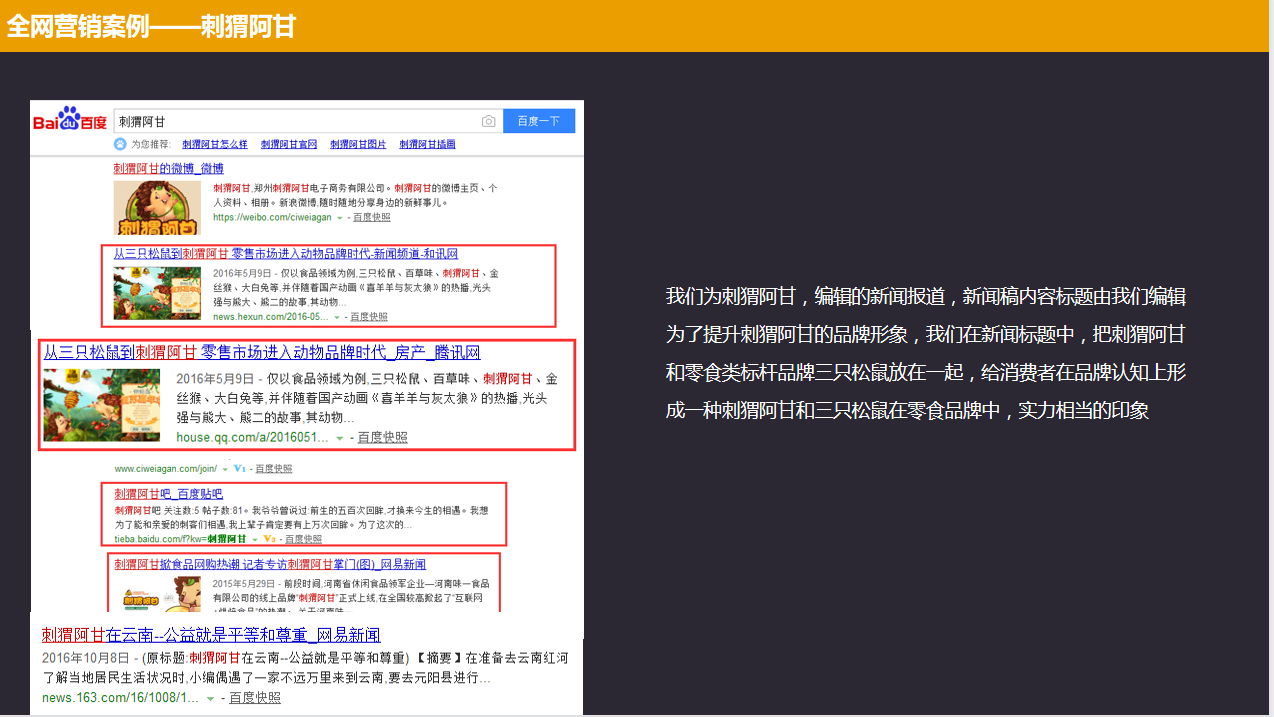Expand the arrow after www.ciweiagan.com/join/
Image resolution: width=1274 pixels, height=717 pixels.
[225, 468]
